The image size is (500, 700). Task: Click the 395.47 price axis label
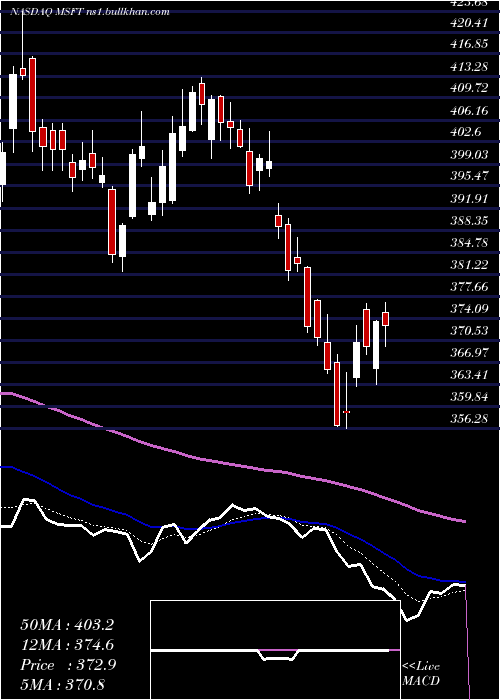coord(468,176)
